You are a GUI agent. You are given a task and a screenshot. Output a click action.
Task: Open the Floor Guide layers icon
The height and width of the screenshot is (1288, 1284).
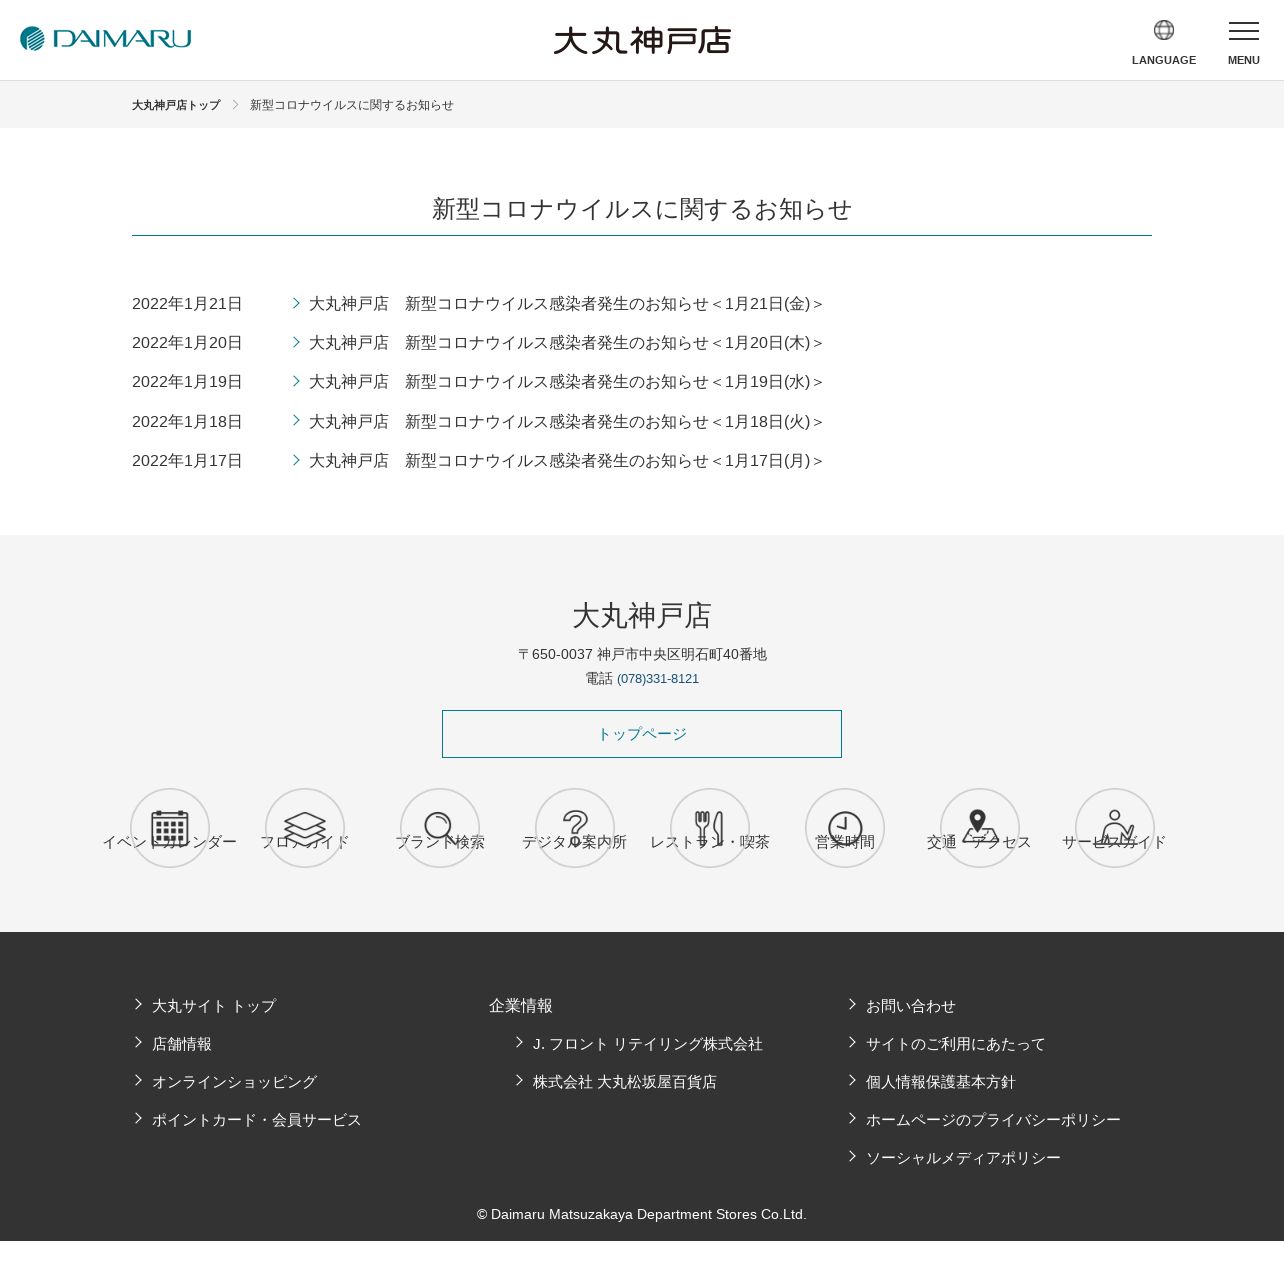pos(305,828)
